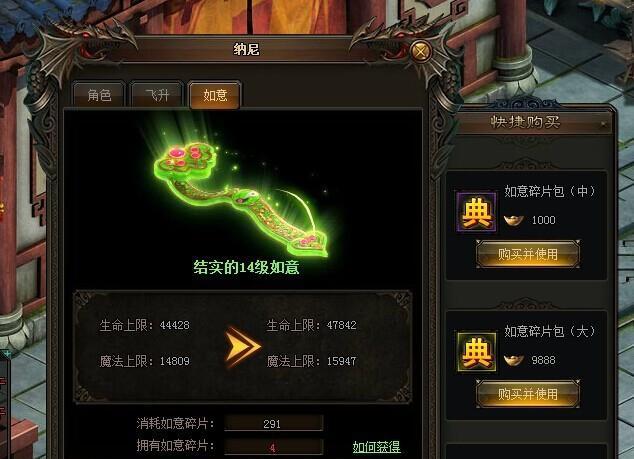Click the 拥有如意碎片 value field
Viewport: 634px width, 459px height.
273,447
